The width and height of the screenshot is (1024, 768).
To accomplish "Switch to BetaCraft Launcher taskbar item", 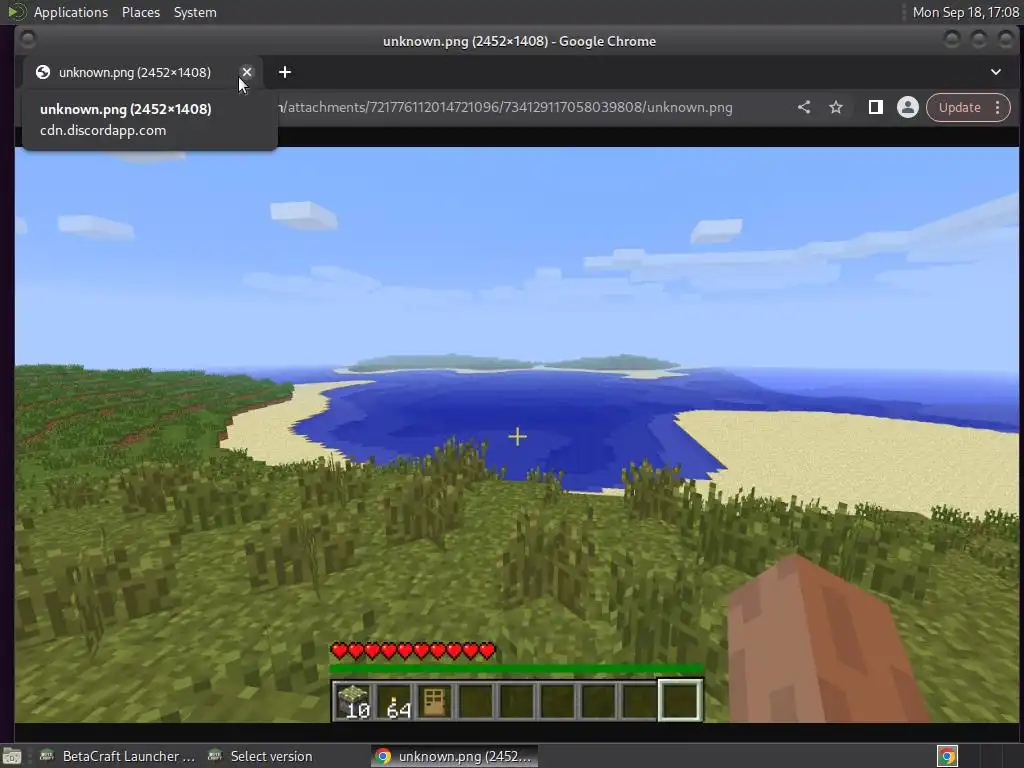I will coord(118,756).
